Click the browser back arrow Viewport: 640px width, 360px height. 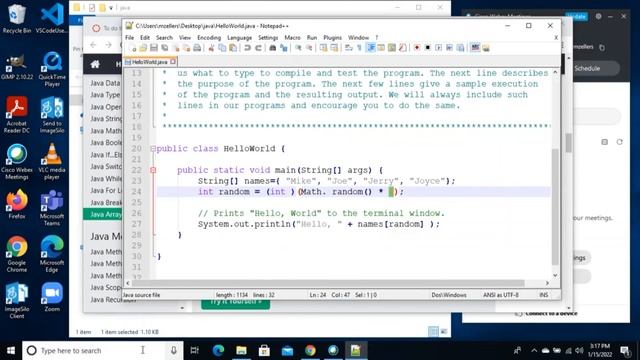click(x=93, y=45)
